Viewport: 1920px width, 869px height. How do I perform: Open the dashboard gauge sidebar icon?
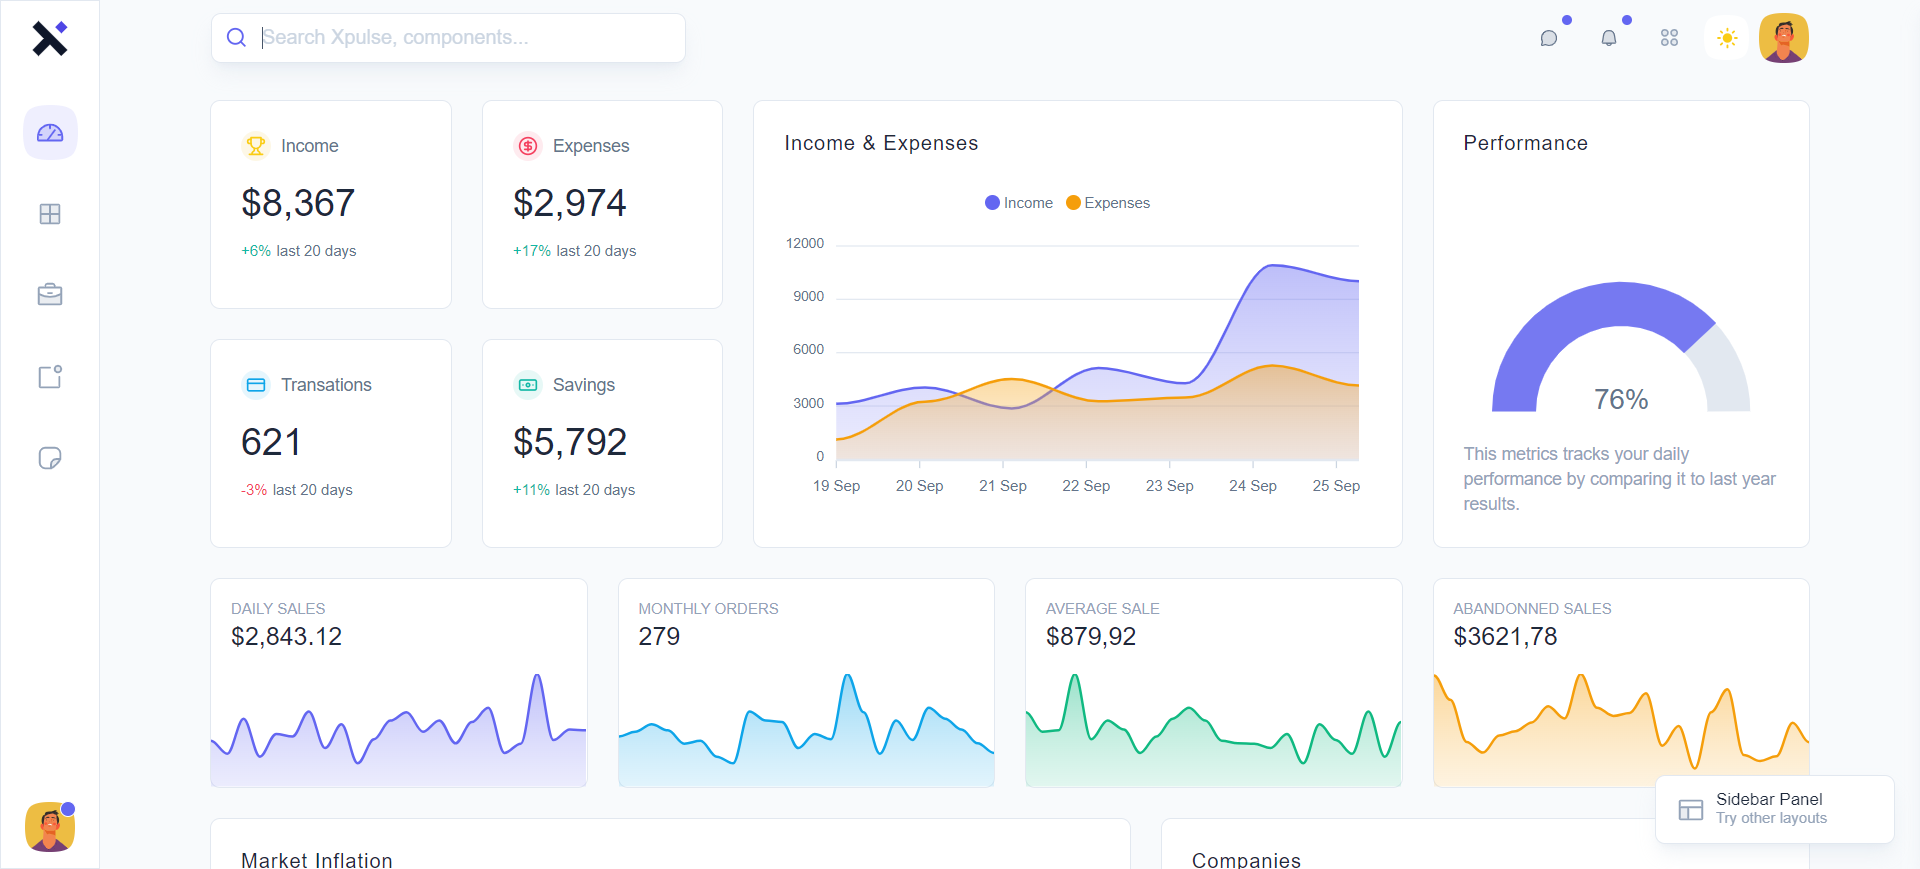(x=50, y=133)
